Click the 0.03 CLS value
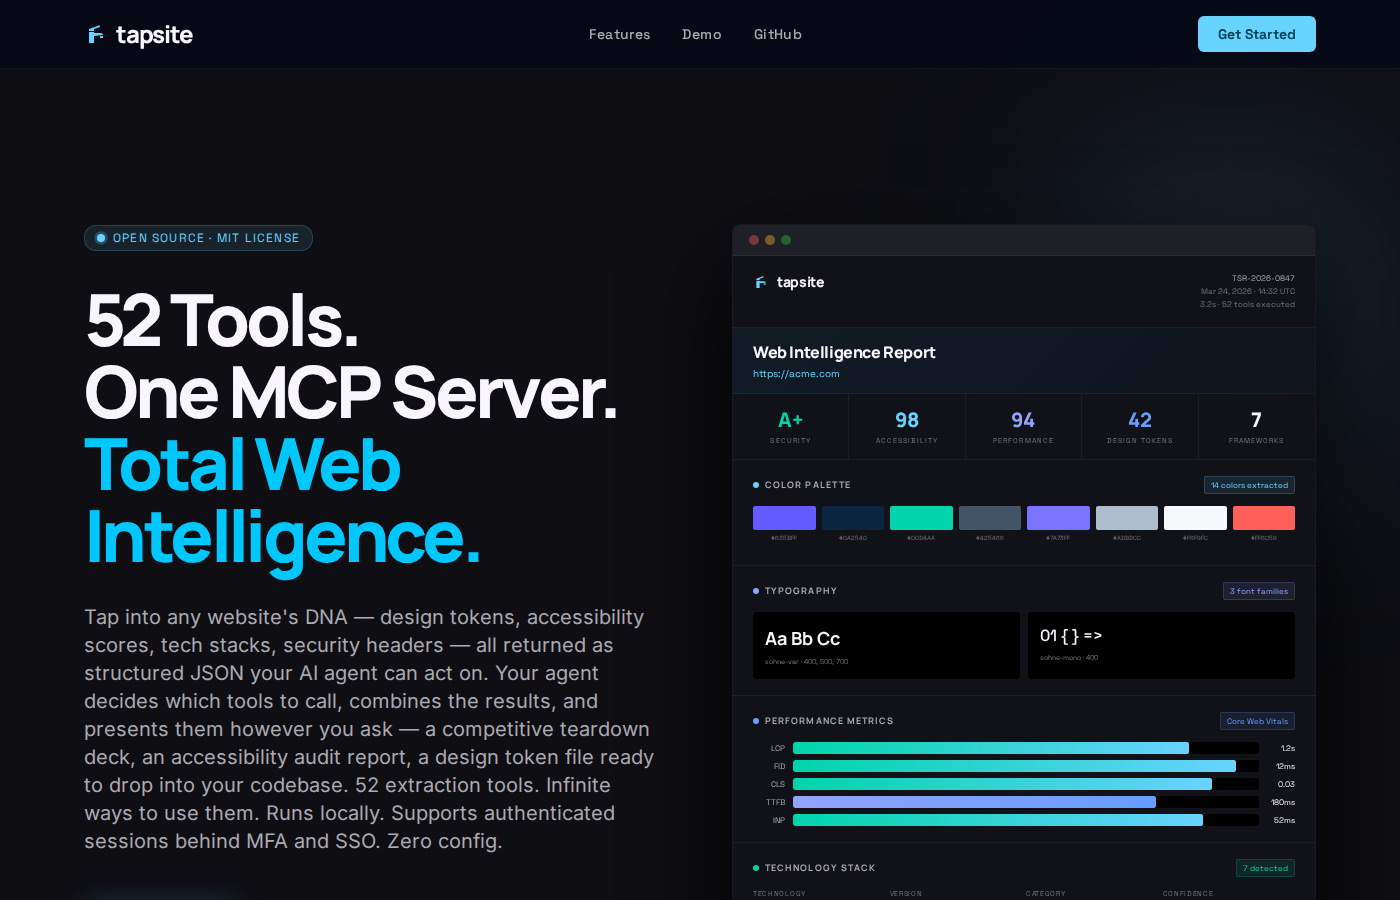Viewport: 1400px width, 900px height. coord(1286,784)
